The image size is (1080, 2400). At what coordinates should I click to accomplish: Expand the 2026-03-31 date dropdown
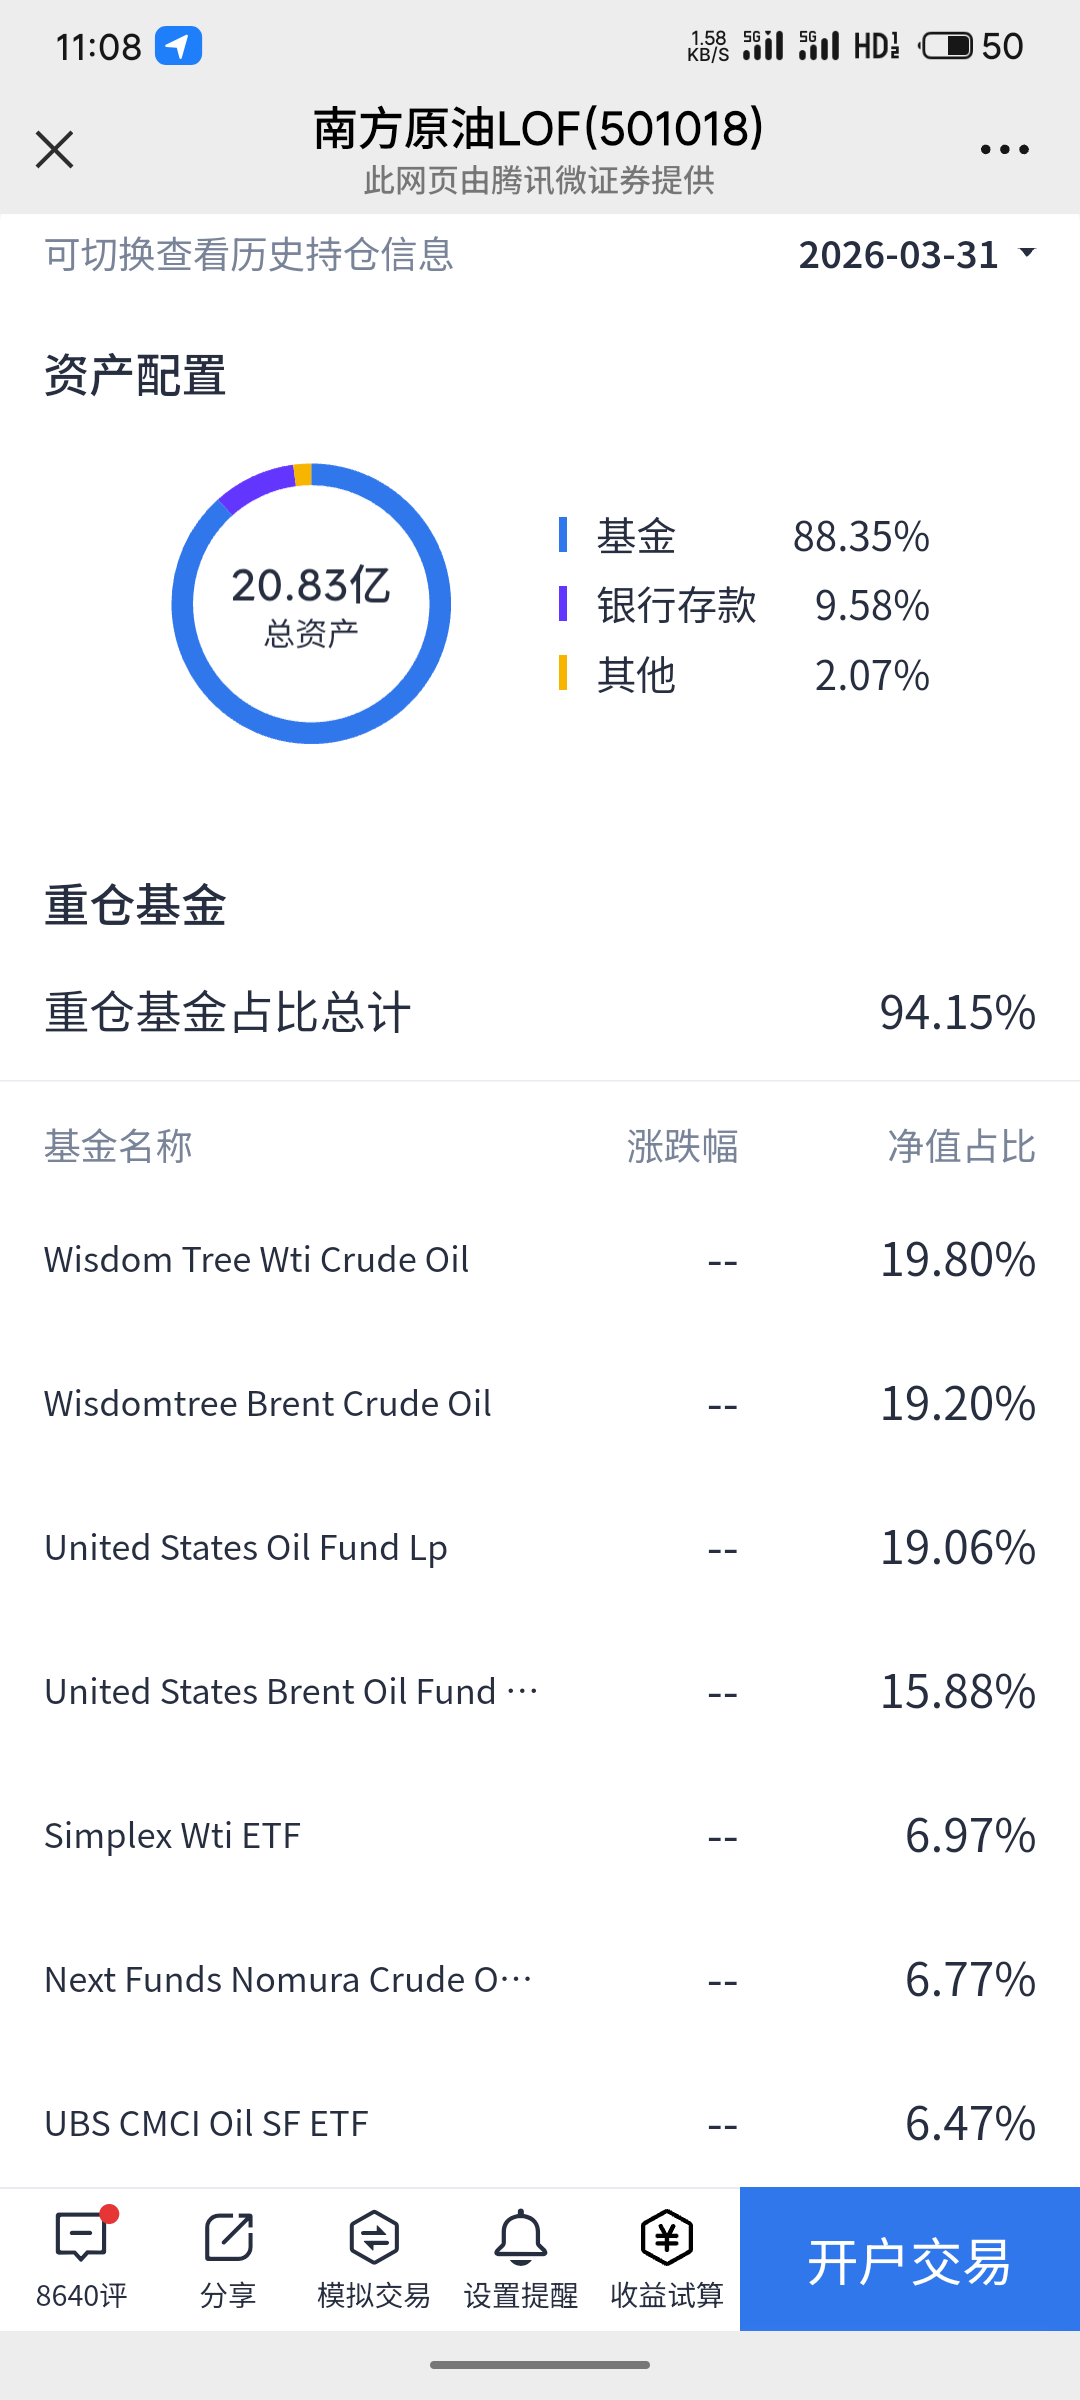917,255
